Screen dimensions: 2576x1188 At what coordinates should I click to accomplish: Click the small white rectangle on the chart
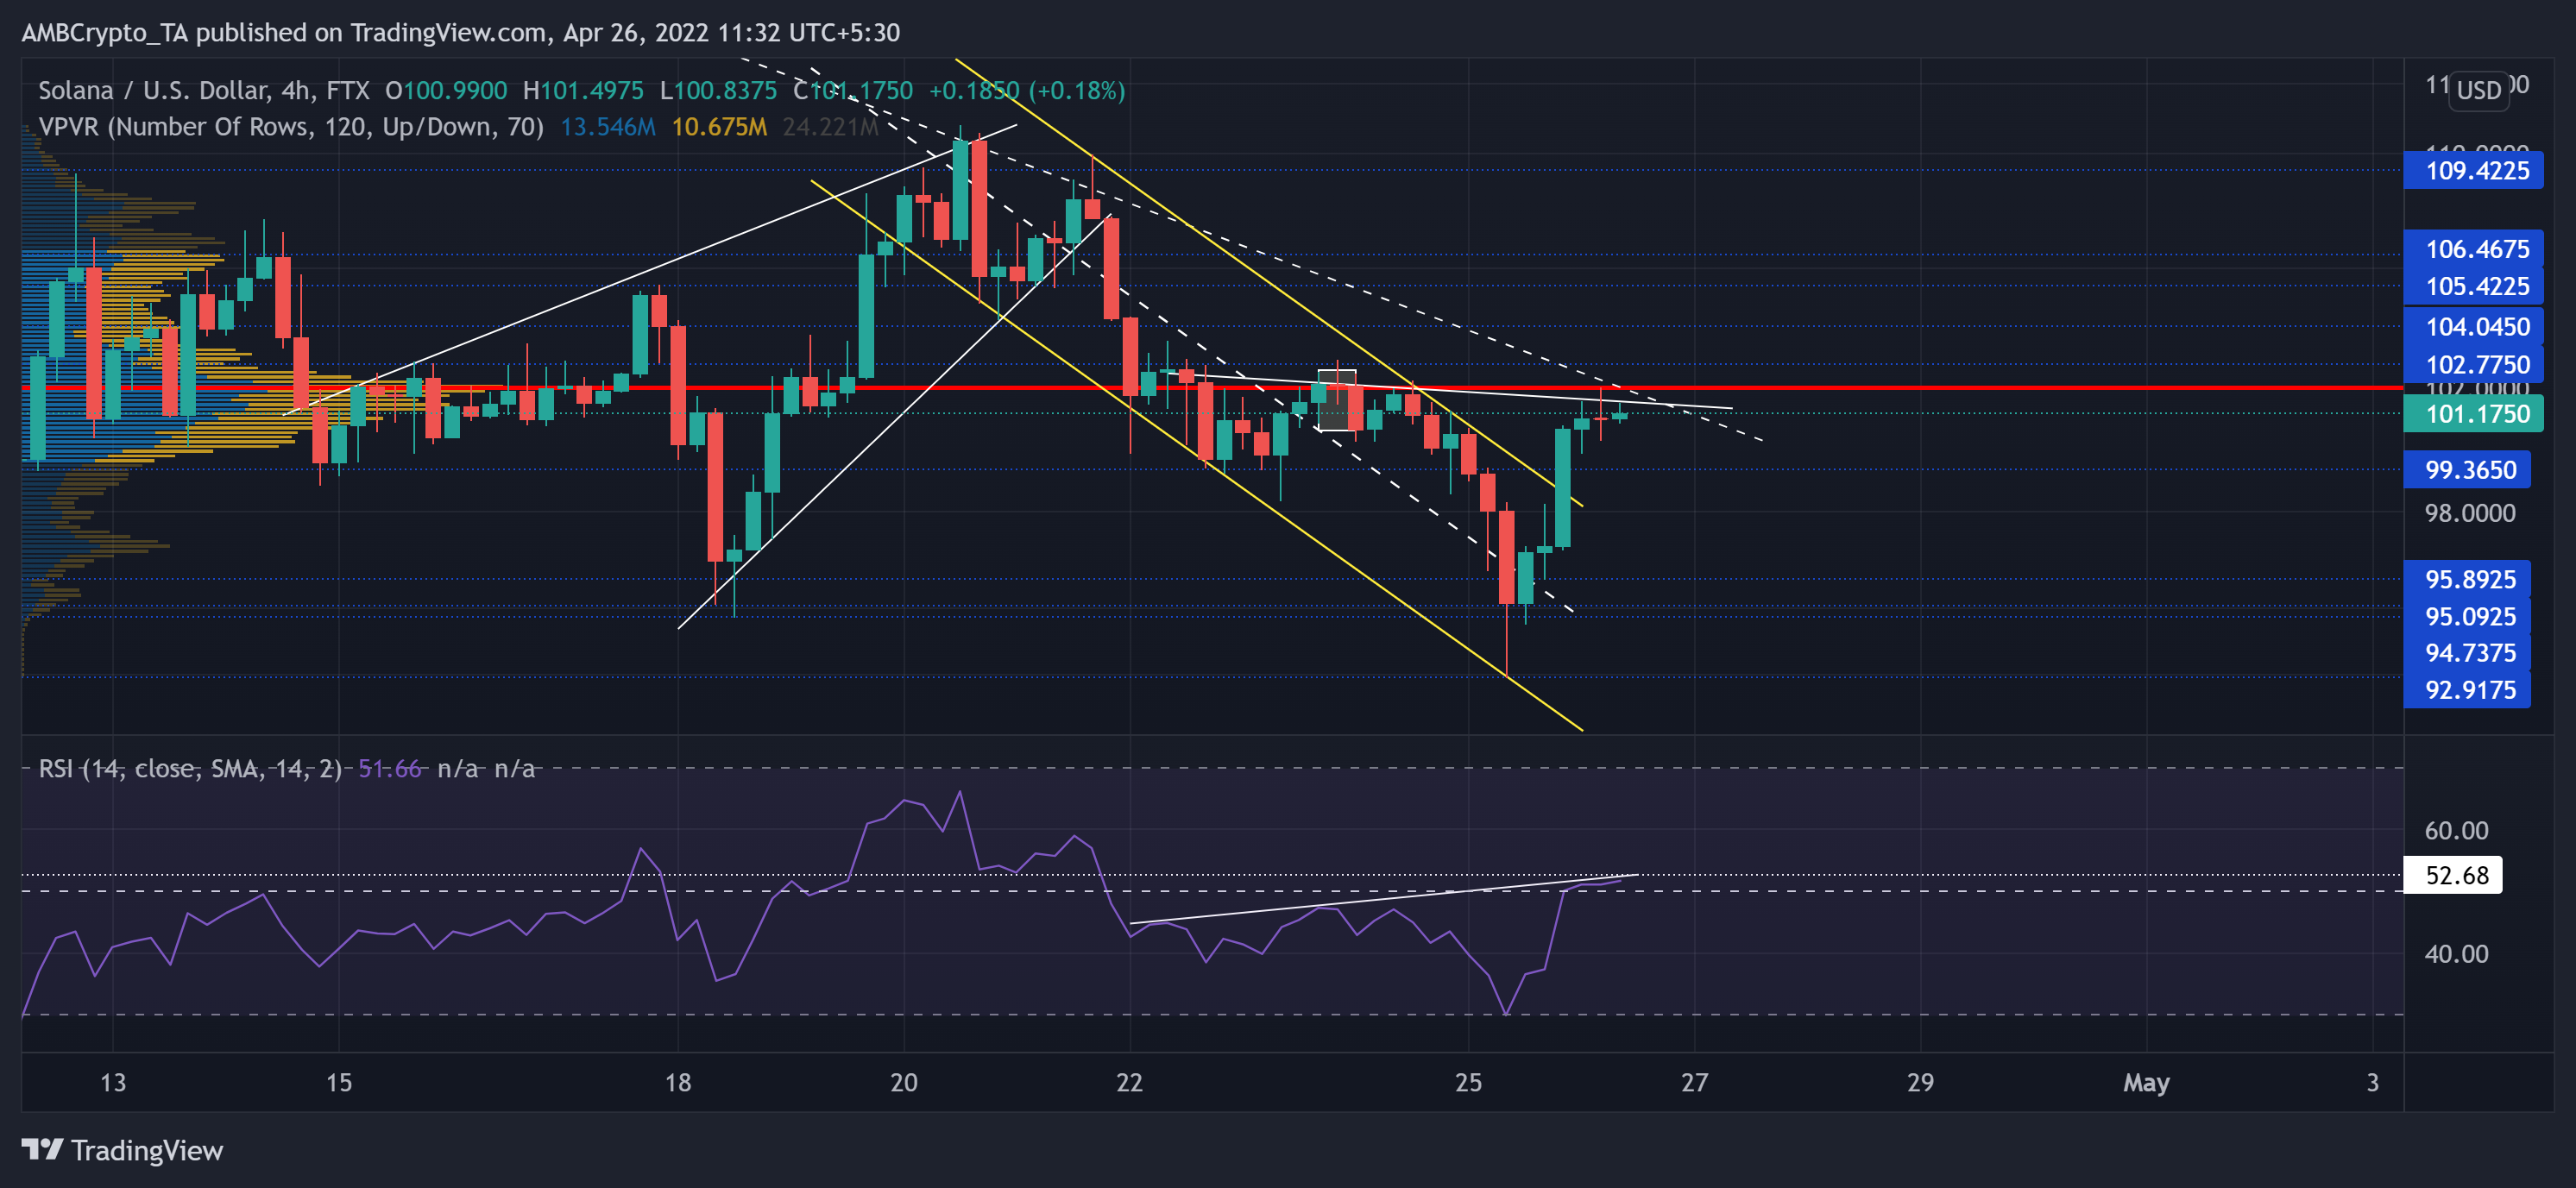(1337, 400)
